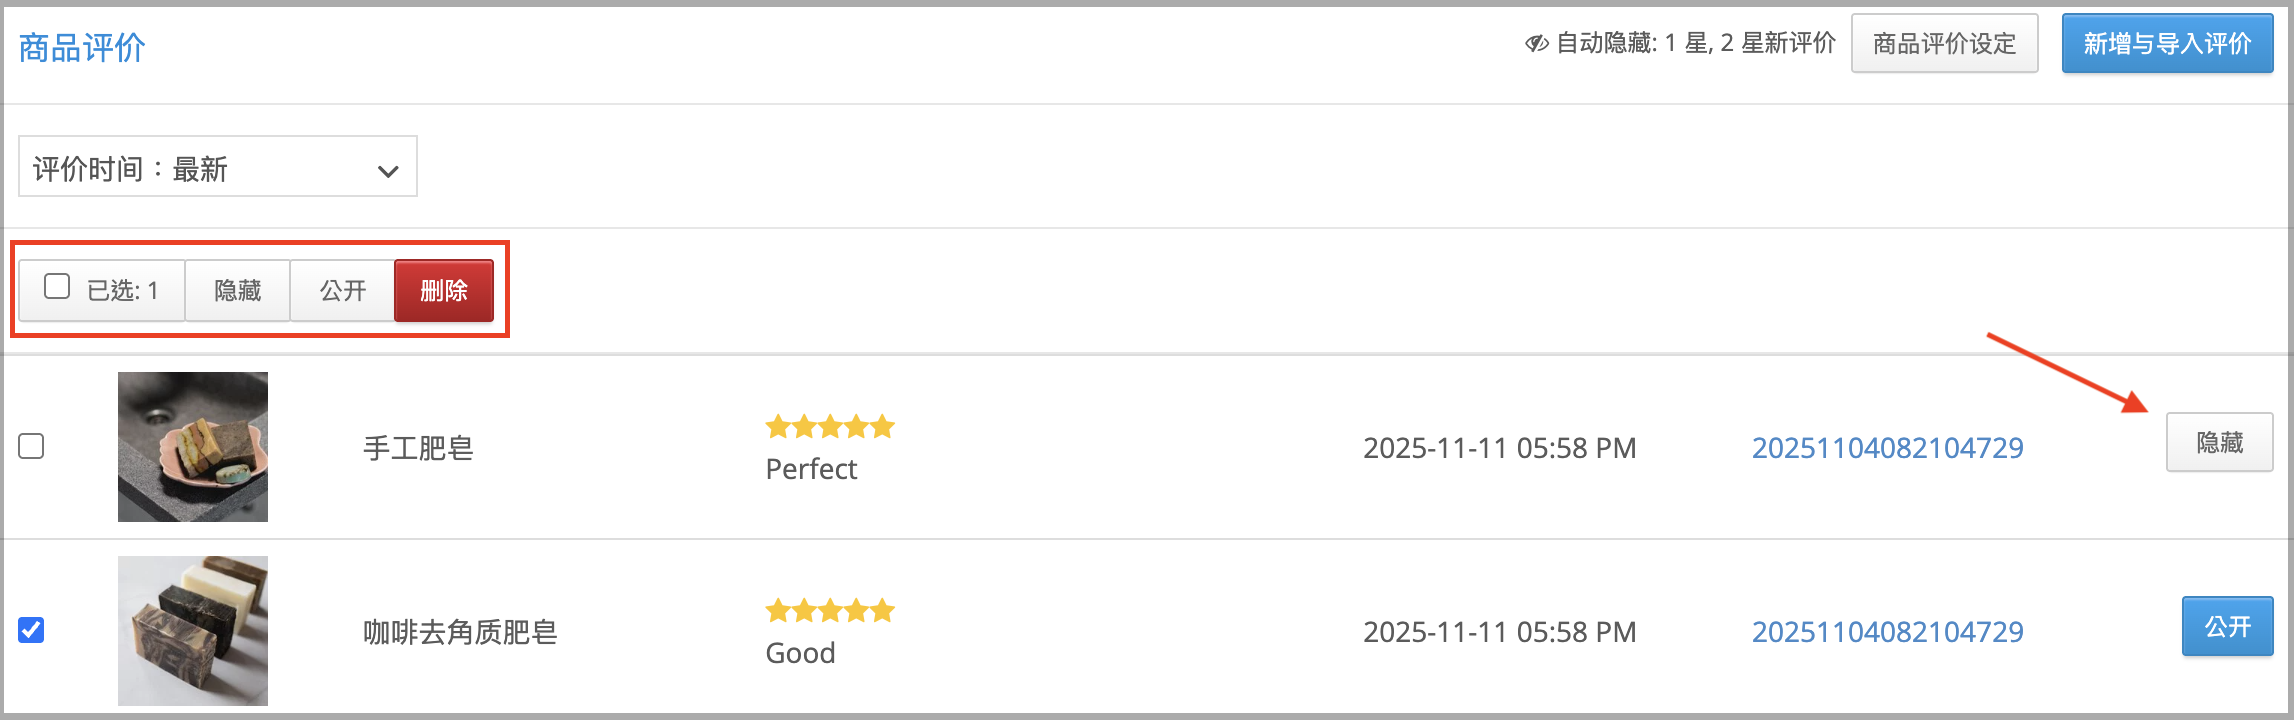The width and height of the screenshot is (2294, 720).
Task: Open order link in 咖啡去角质肥皂 row
Action: (1887, 632)
